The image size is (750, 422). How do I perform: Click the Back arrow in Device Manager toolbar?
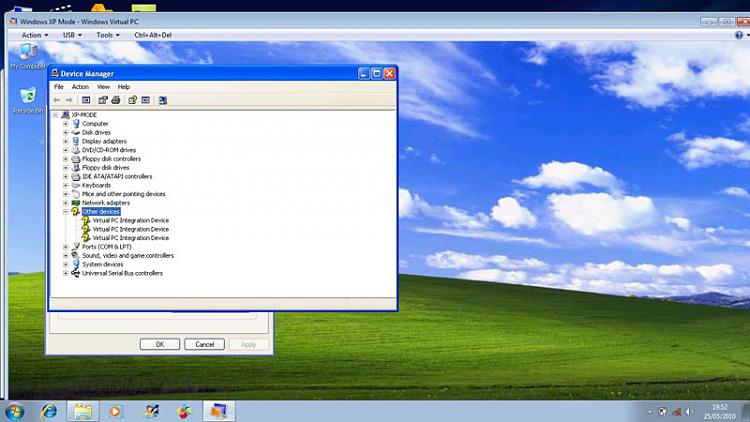pyautogui.click(x=57, y=100)
